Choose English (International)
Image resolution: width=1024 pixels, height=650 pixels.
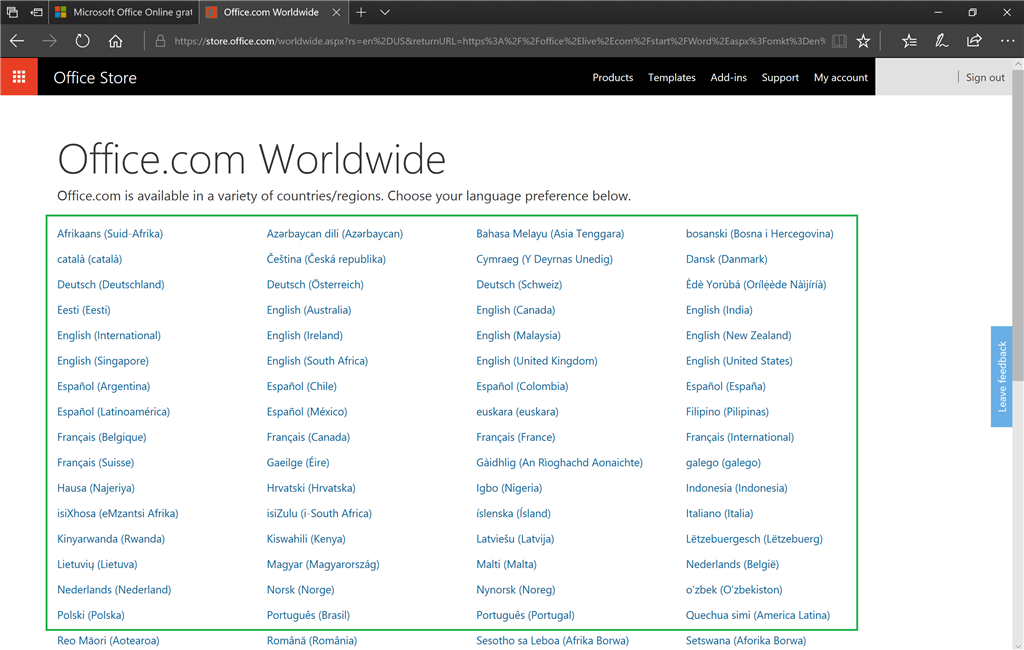click(x=108, y=335)
